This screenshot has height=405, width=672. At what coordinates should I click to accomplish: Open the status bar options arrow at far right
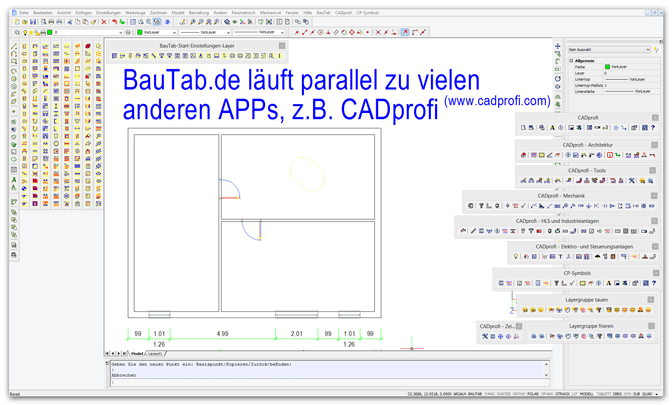[657, 394]
